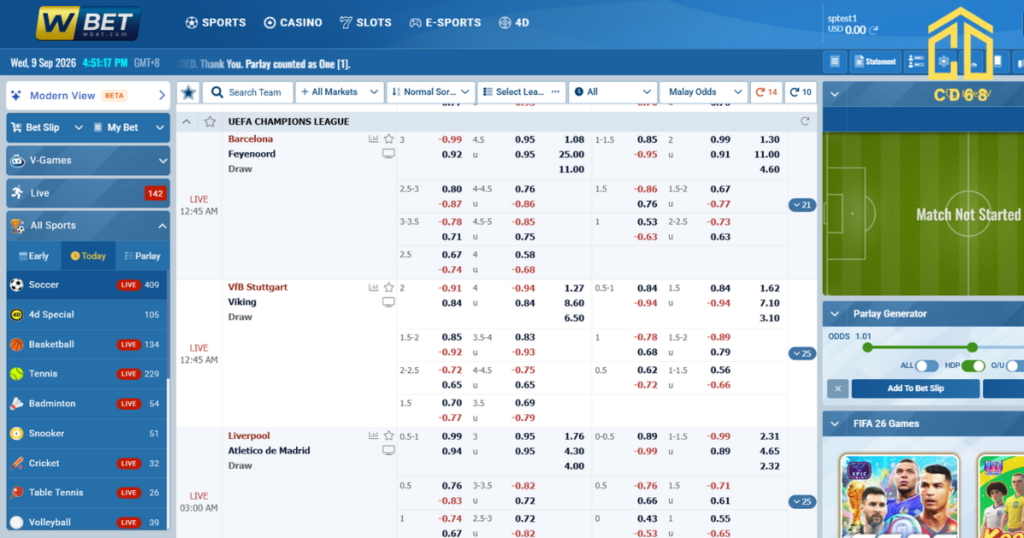Open the settings gear icon
This screenshot has height=538, width=1024.
[944, 61]
